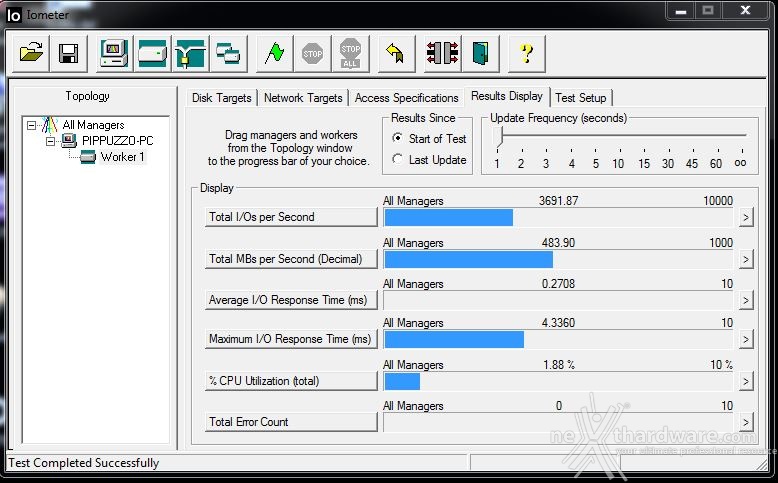Image resolution: width=778 pixels, height=483 pixels.
Task: Click the Total MBs per Second progress bar
Action: (558, 259)
